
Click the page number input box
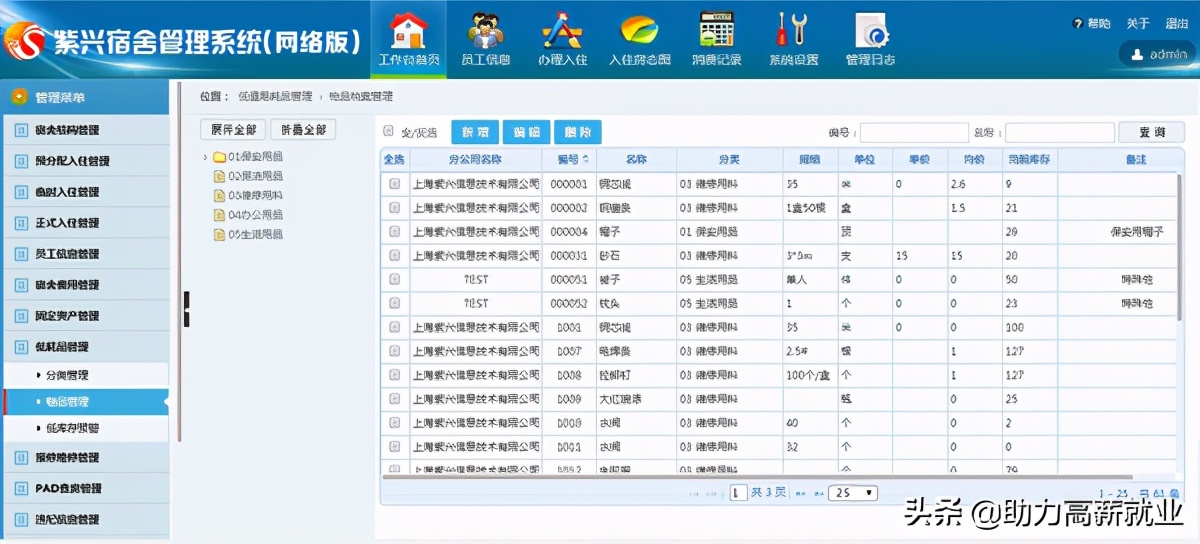(738, 493)
